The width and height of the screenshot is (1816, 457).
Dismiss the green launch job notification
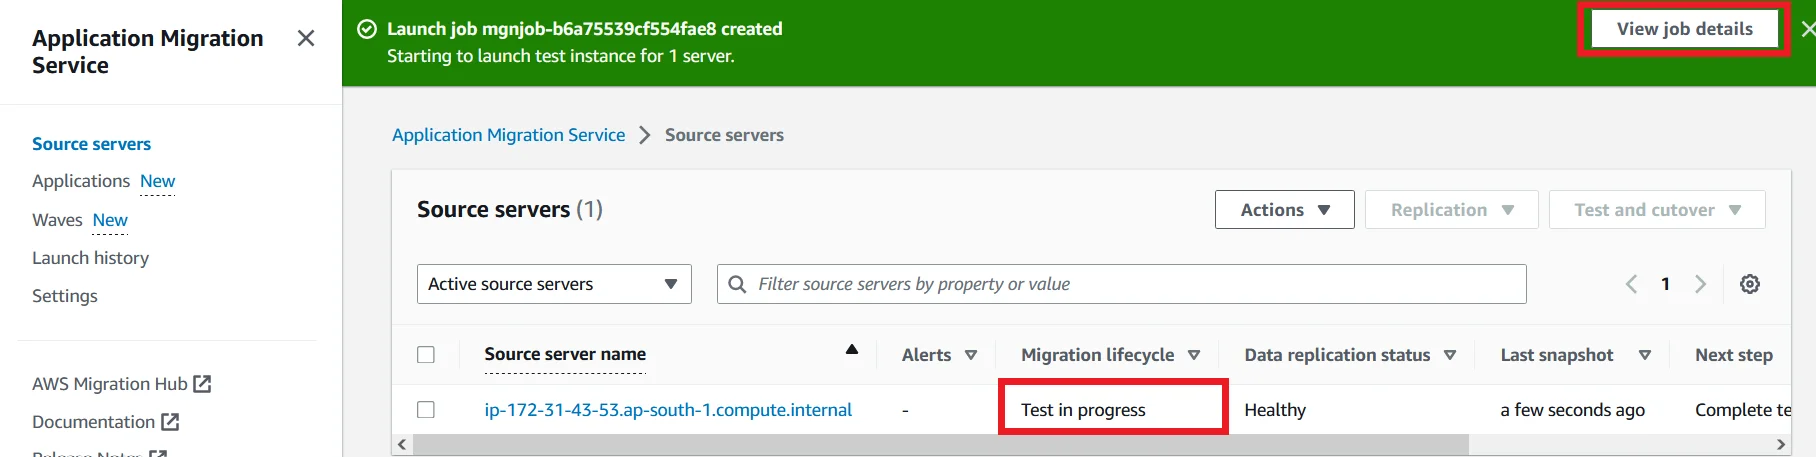1807,29
